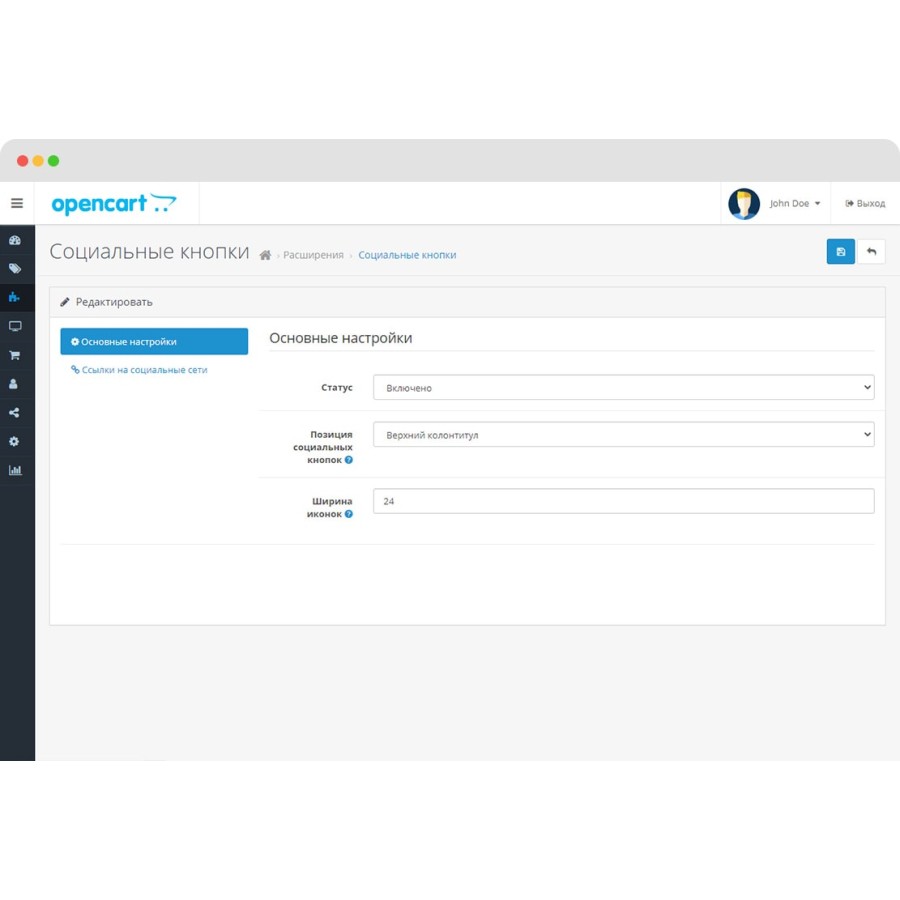Open the Marketing share sidebar icon
Screen dimensions: 900x900
tap(14, 413)
